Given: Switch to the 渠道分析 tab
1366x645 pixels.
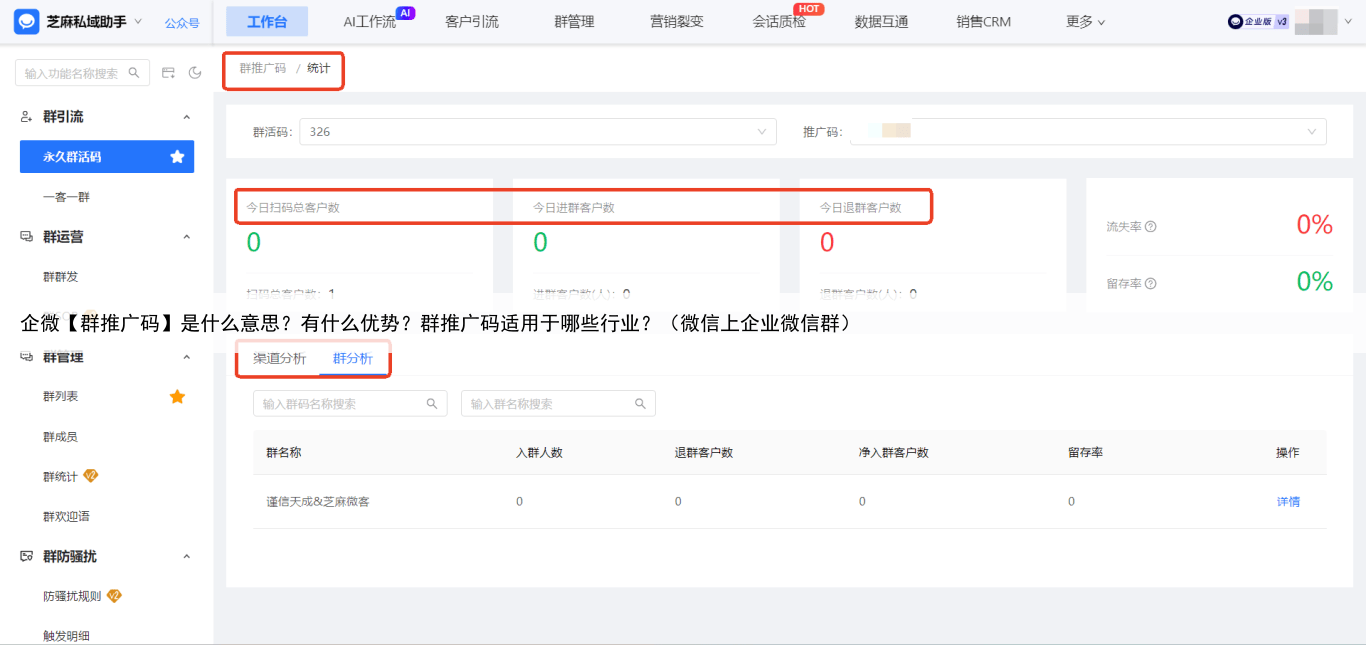Looking at the screenshot, I should click(x=279, y=358).
